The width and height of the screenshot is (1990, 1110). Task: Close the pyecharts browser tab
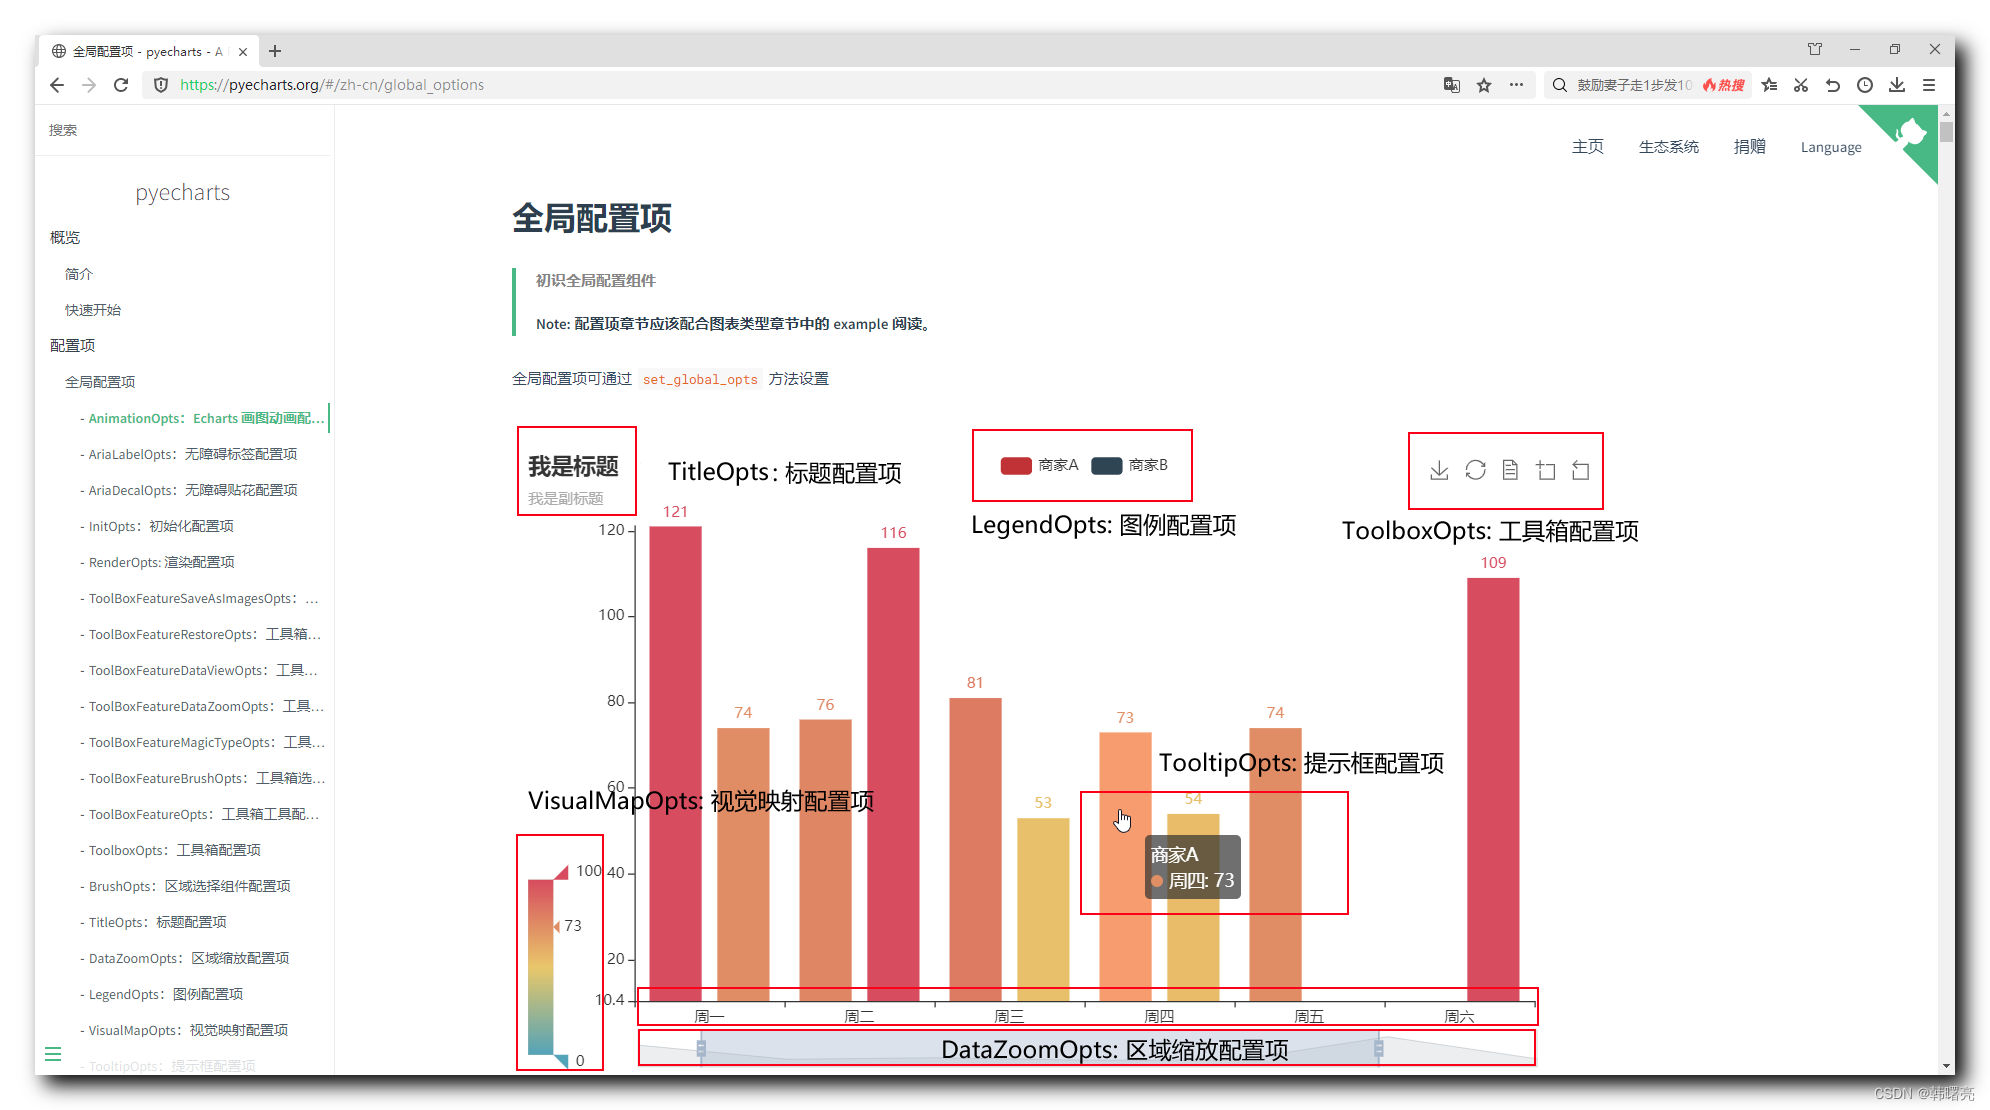(x=243, y=51)
